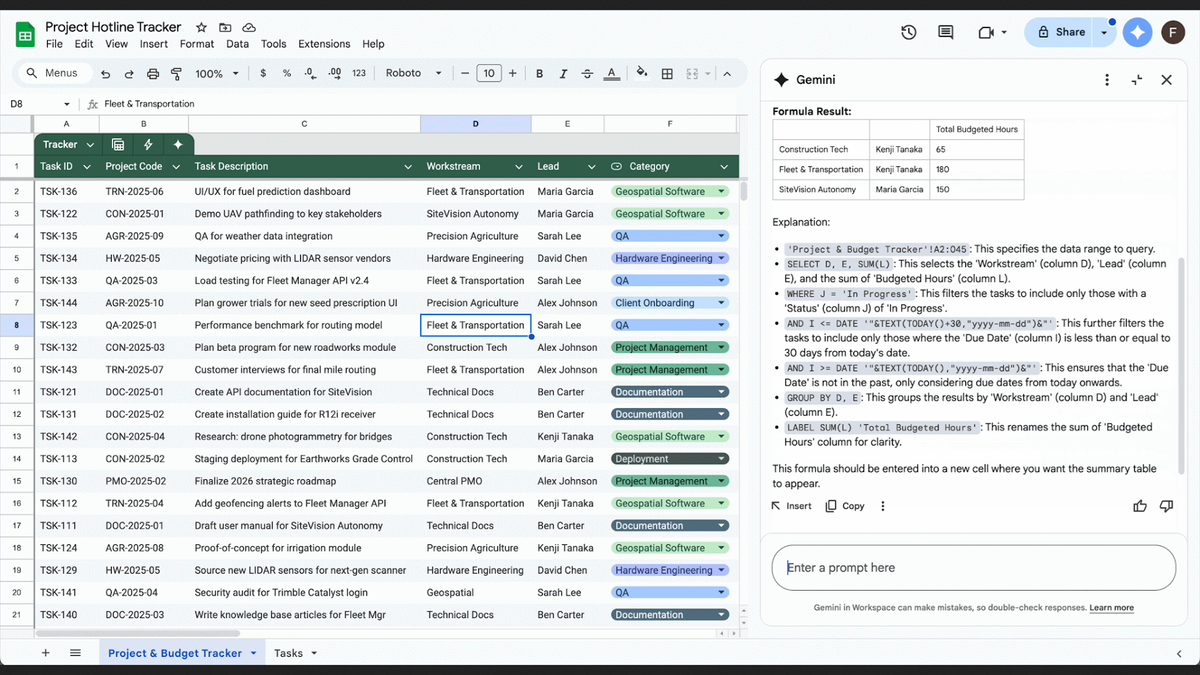Open the Learn more link under Gemini
Screen dimensions: 1200x675
point(1111,607)
